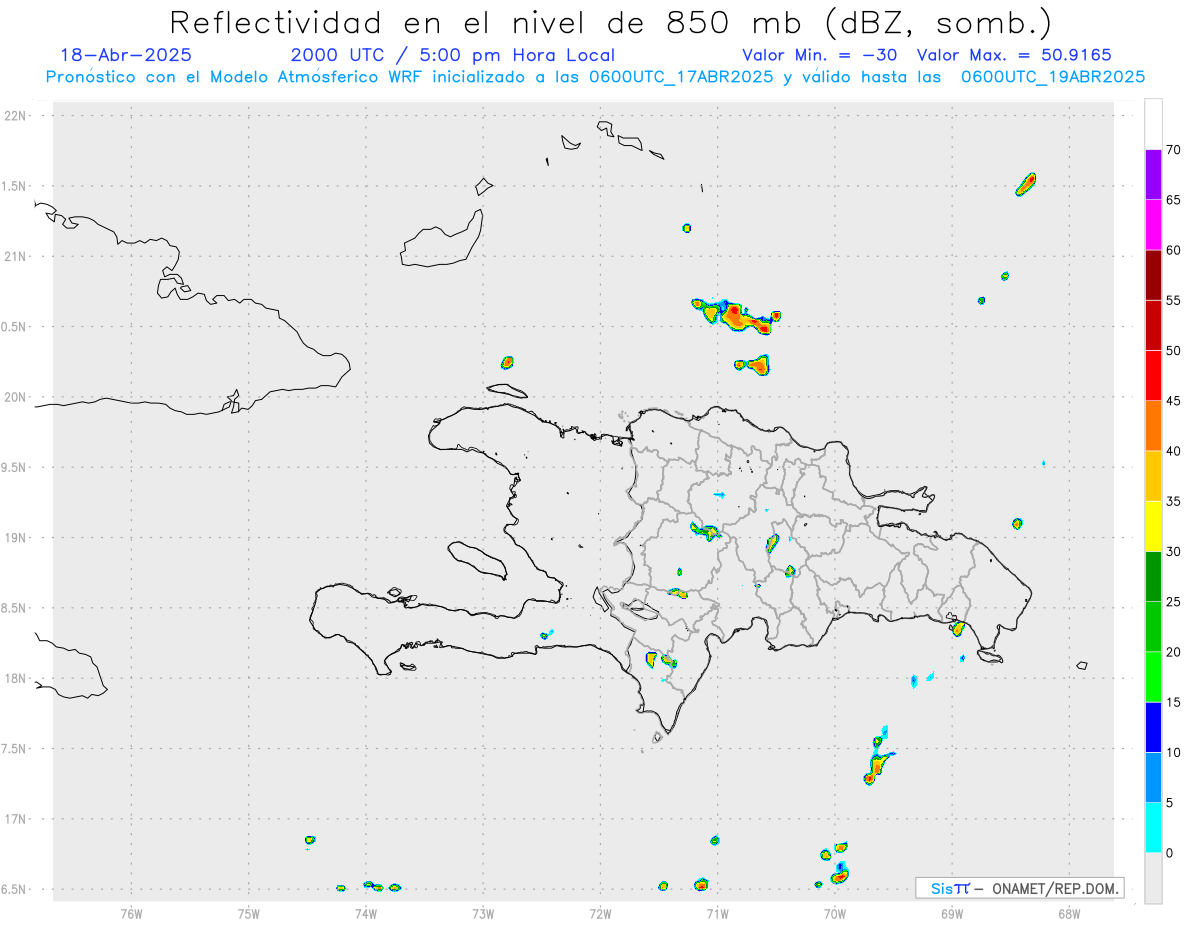Viewport: 1200px width, 927px height.
Task: Click the cyan 0–5 dBZ colorbar segment
Action: point(1153,827)
